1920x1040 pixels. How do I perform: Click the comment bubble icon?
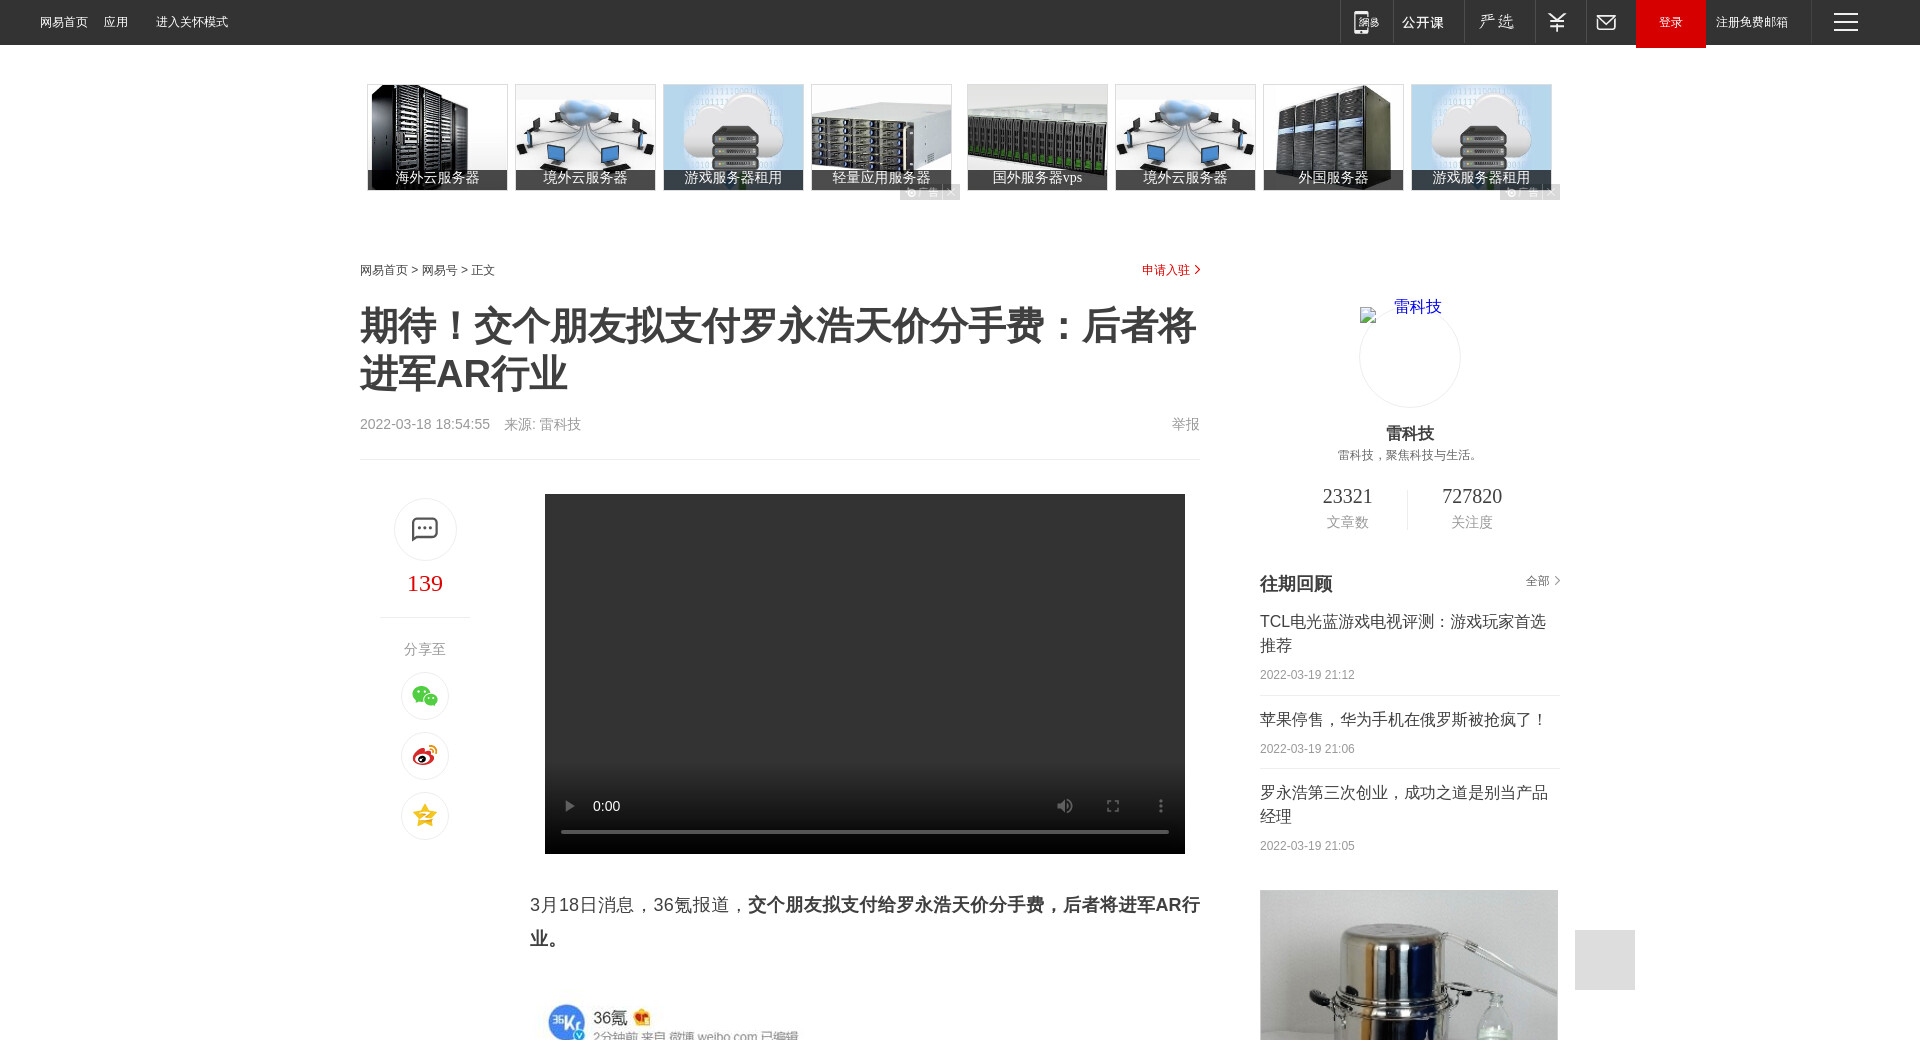tap(425, 529)
